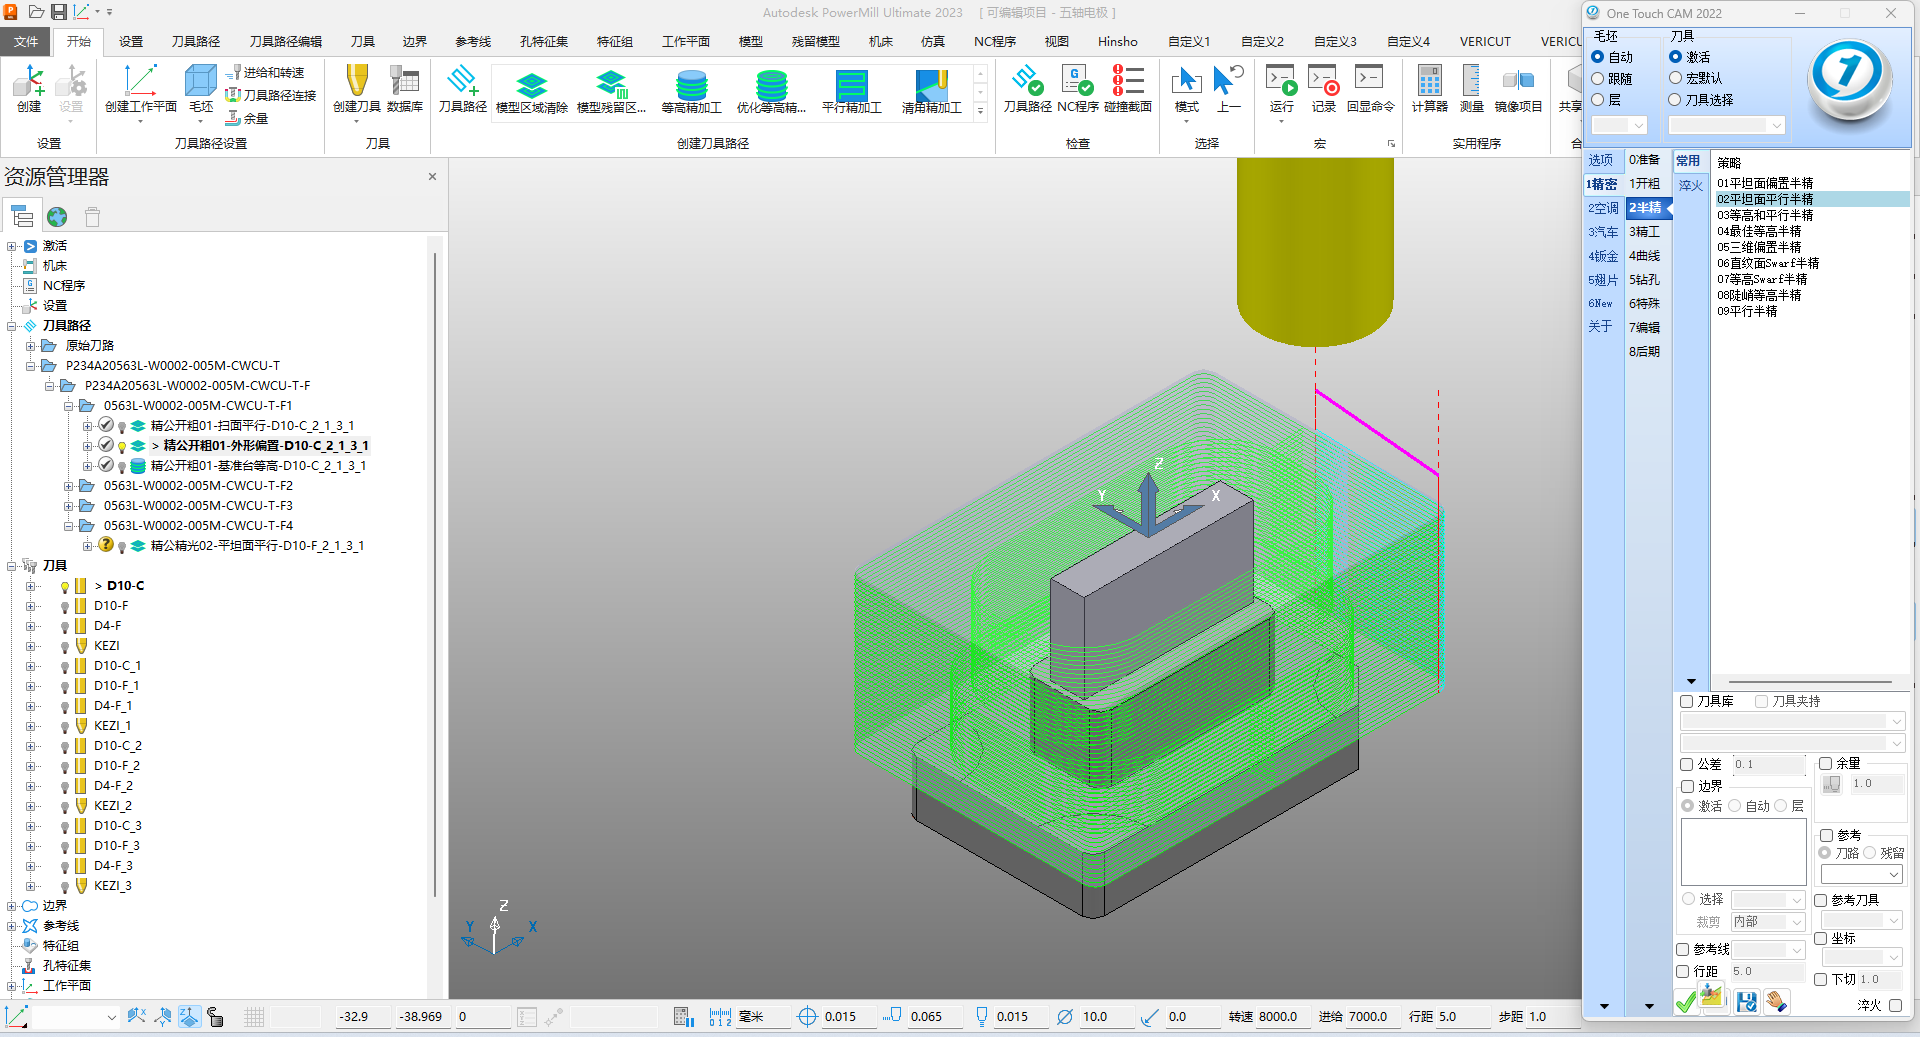Image resolution: width=1920 pixels, height=1037 pixels.
Task: Enable the 刀具库 checkbox
Action: [1687, 701]
